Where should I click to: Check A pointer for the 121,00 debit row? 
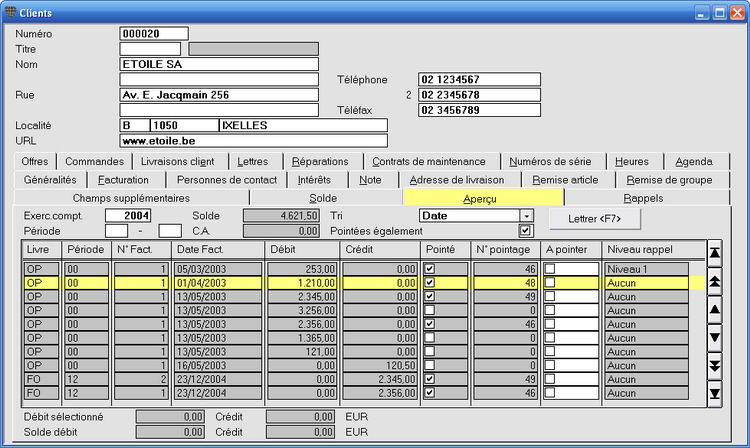550,351
